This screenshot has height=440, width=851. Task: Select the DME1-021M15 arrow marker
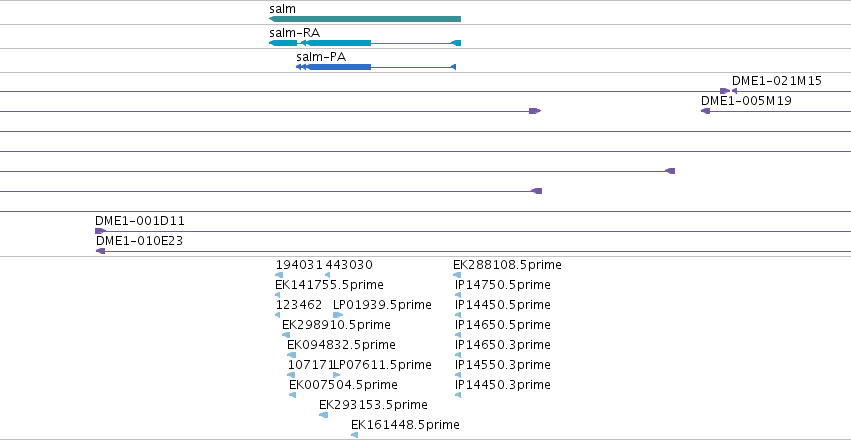coord(734,91)
